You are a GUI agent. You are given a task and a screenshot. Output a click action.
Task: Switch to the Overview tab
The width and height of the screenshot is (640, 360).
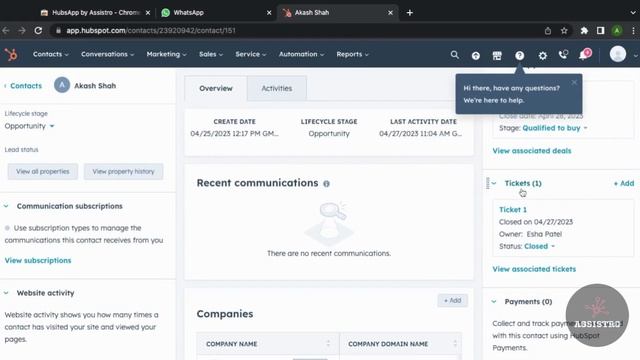tap(216, 88)
